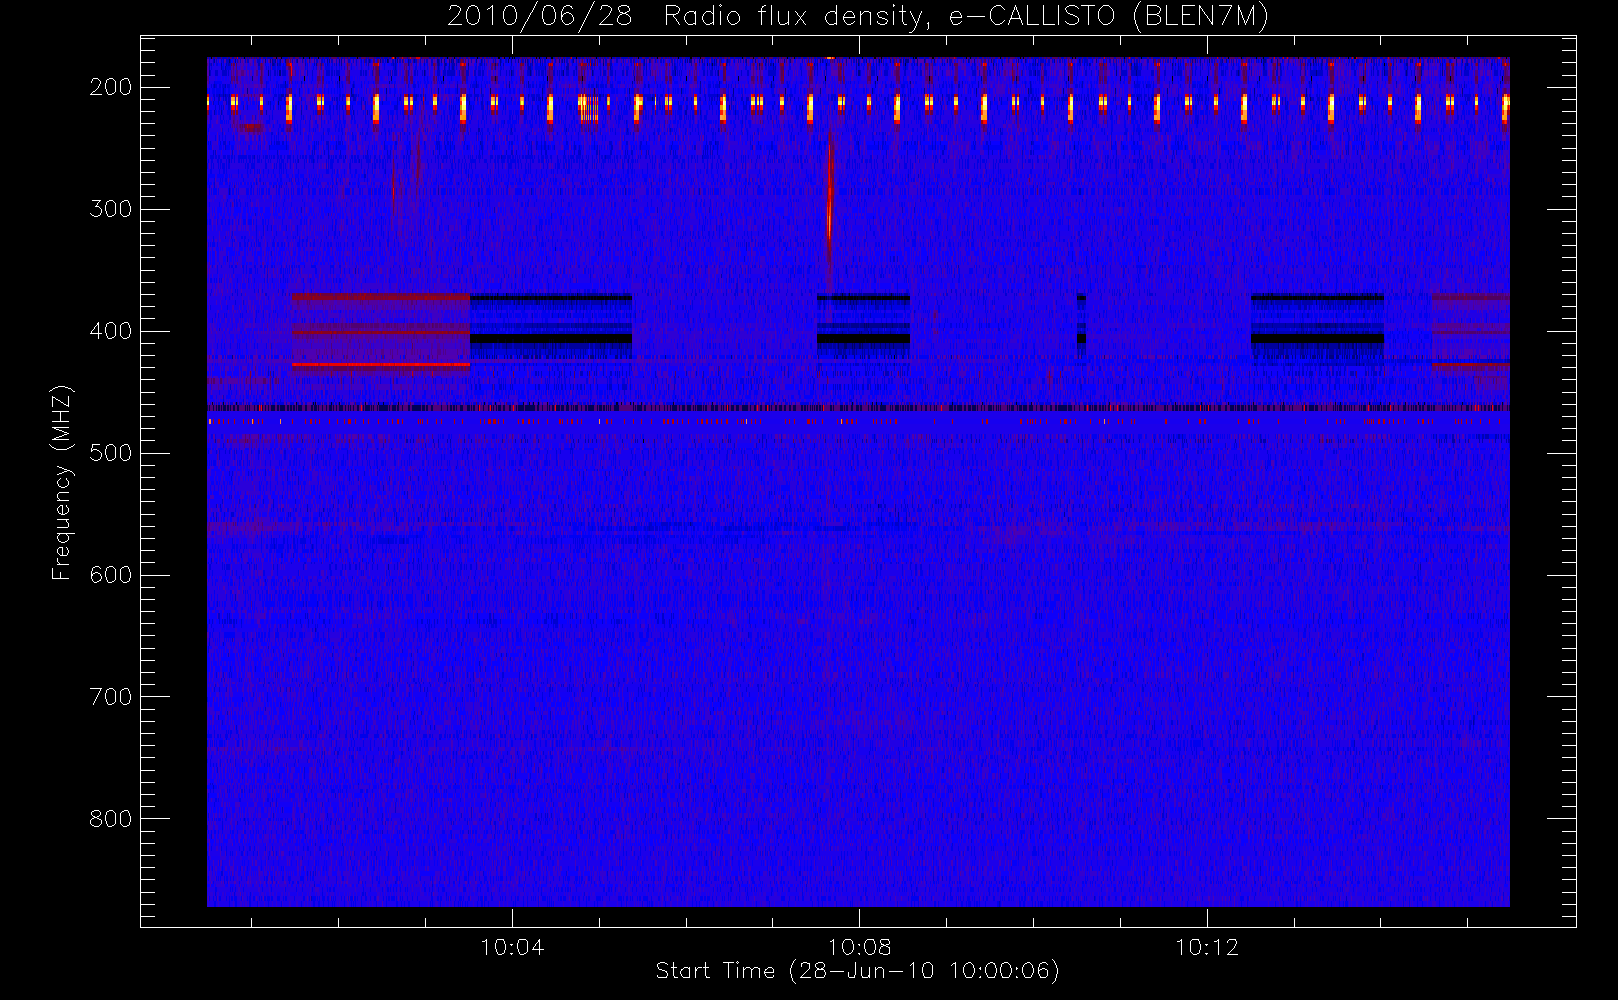1618x1000 pixels.
Task: Click the 800 frequency axis label
Action: click(110, 819)
